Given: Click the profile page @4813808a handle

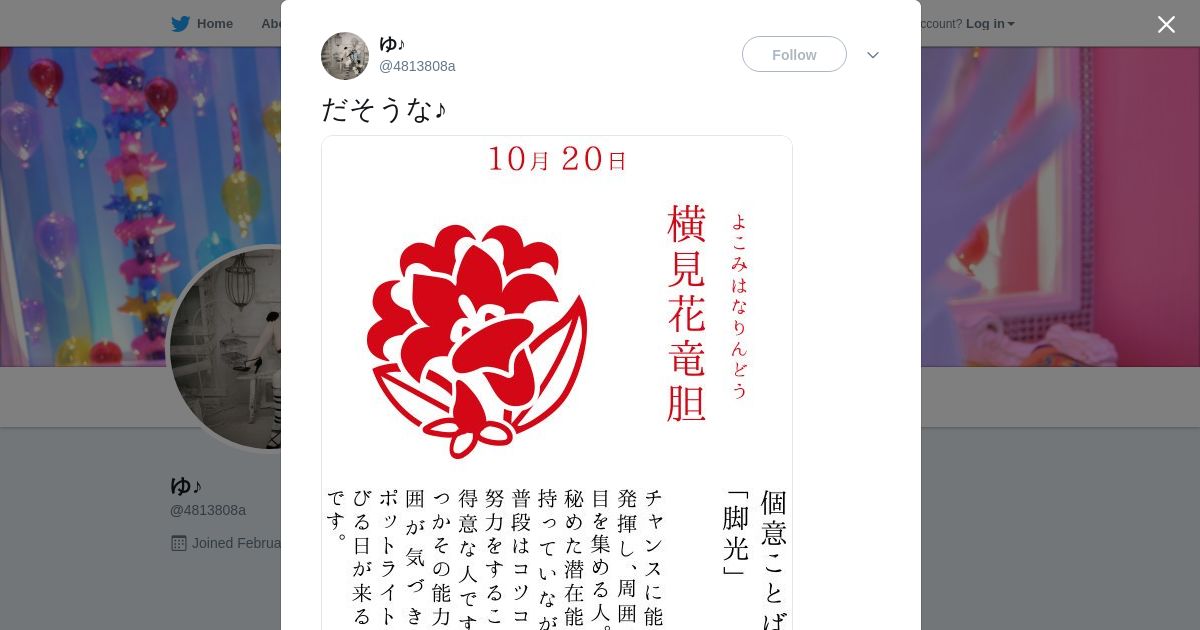Looking at the screenshot, I should coord(208,510).
